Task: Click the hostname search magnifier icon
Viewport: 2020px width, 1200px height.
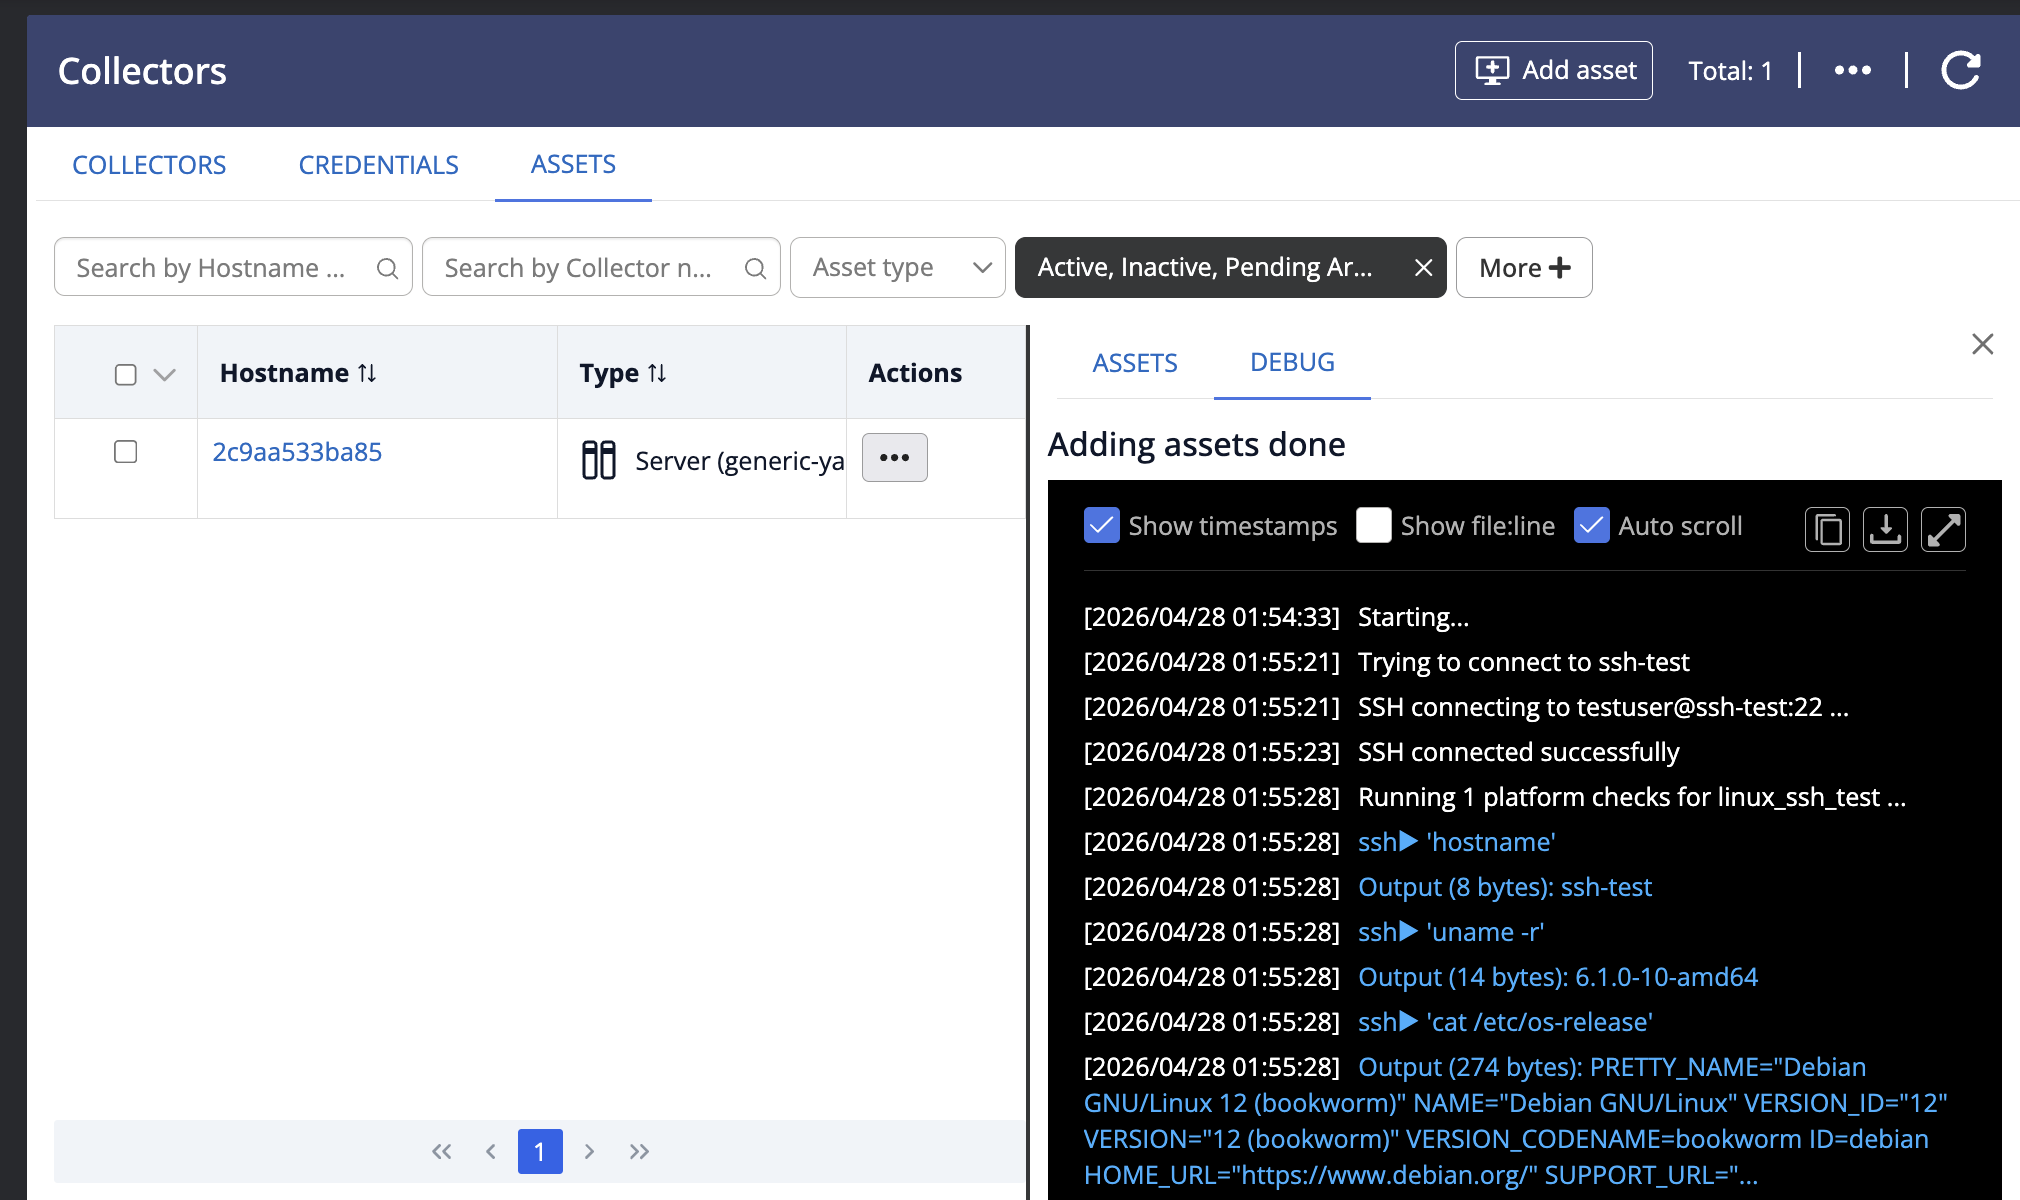Action: [387, 268]
